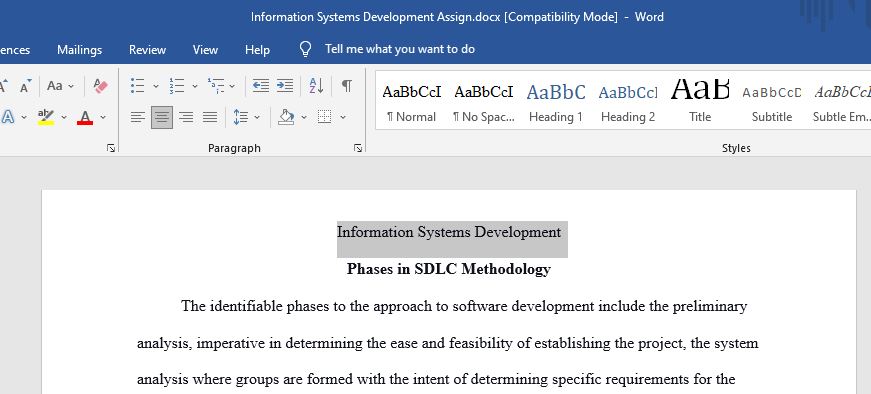The width and height of the screenshot is (871, 394).
Task: Switch to the View tab
Action: tap(205, 50)
